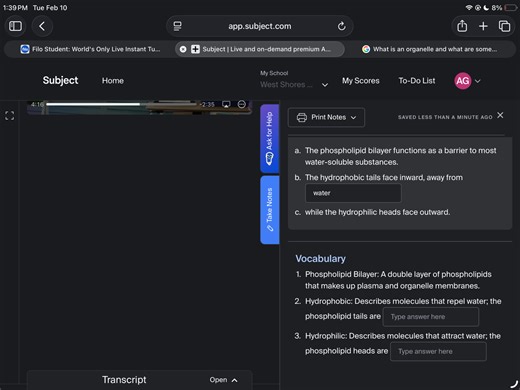Click the app.subject.com address field
The height and width of the screenshot is (390, 520).
[260, 26]
